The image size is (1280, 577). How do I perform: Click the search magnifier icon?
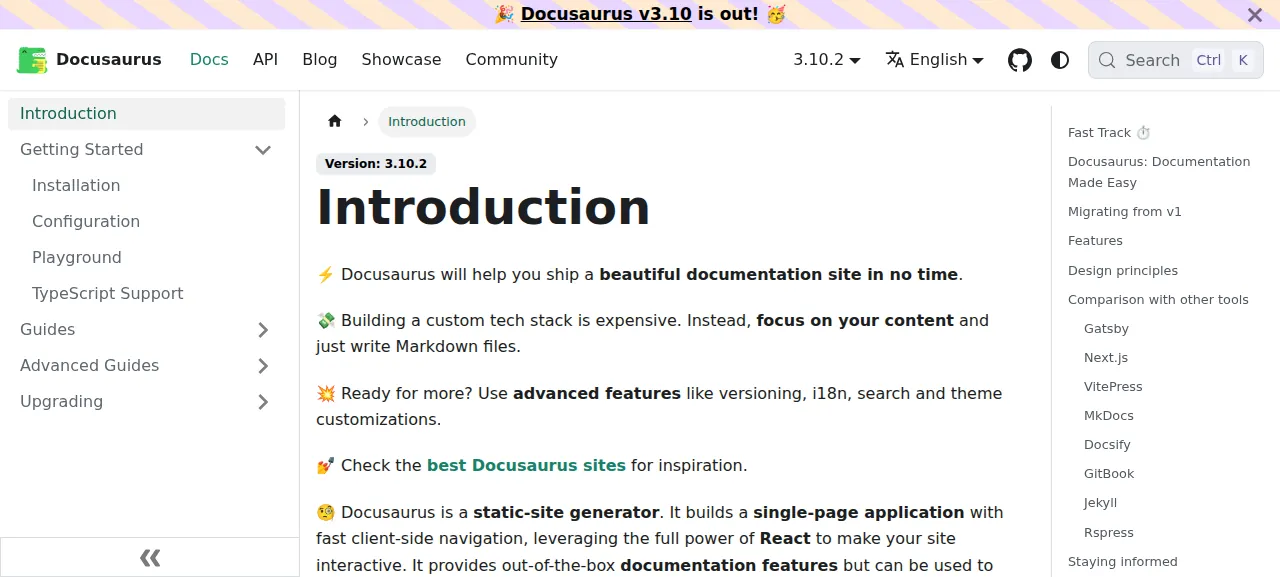click(x=1107, y=60)
